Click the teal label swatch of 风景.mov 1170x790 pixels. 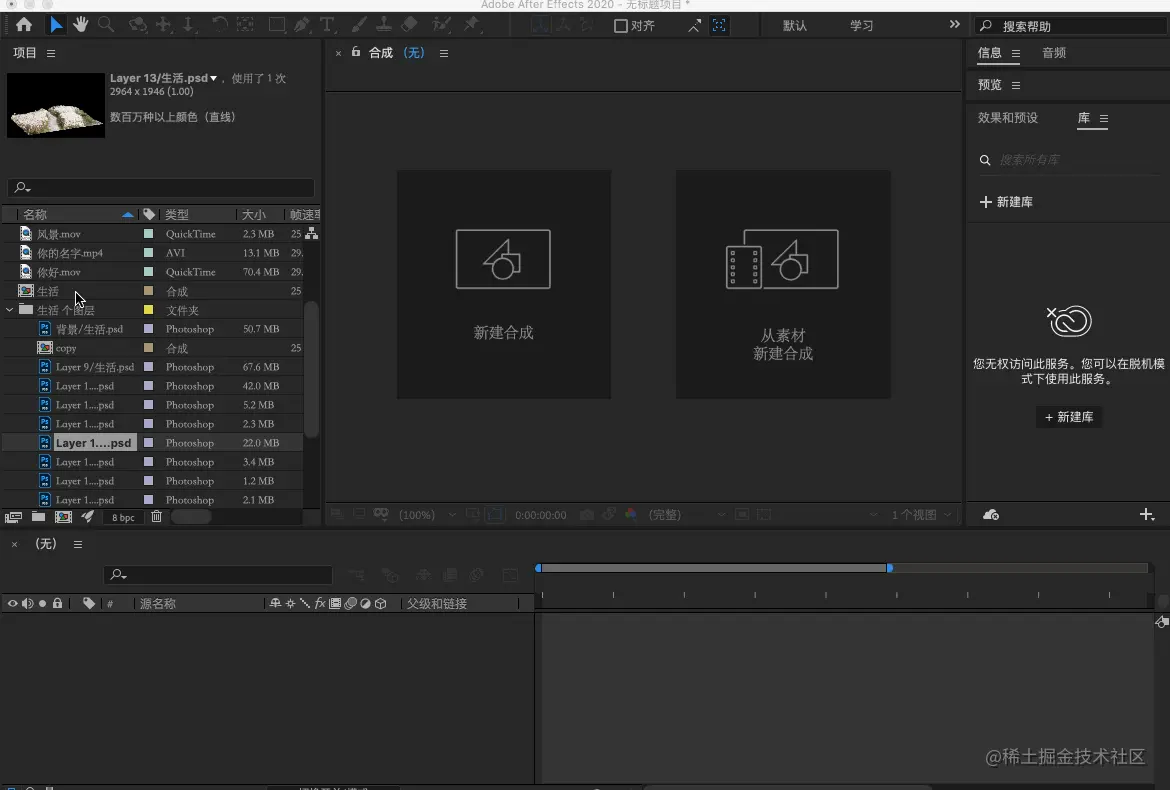pos(148,233)
